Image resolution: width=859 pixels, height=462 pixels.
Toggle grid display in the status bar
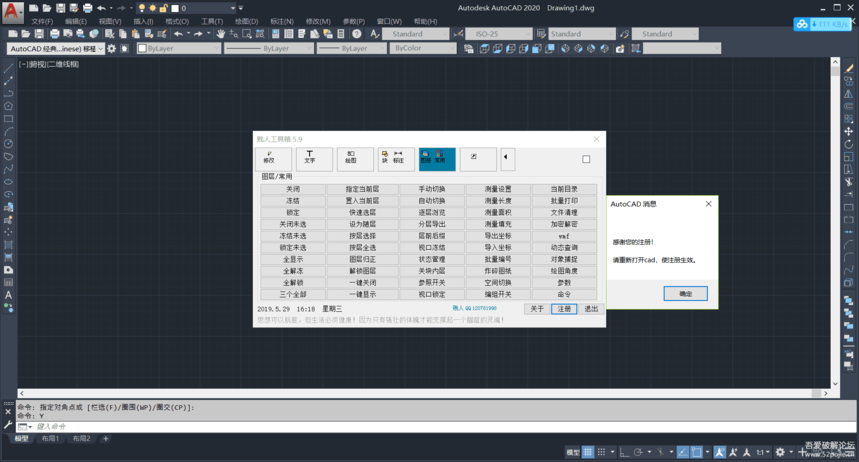pos(588,452)
